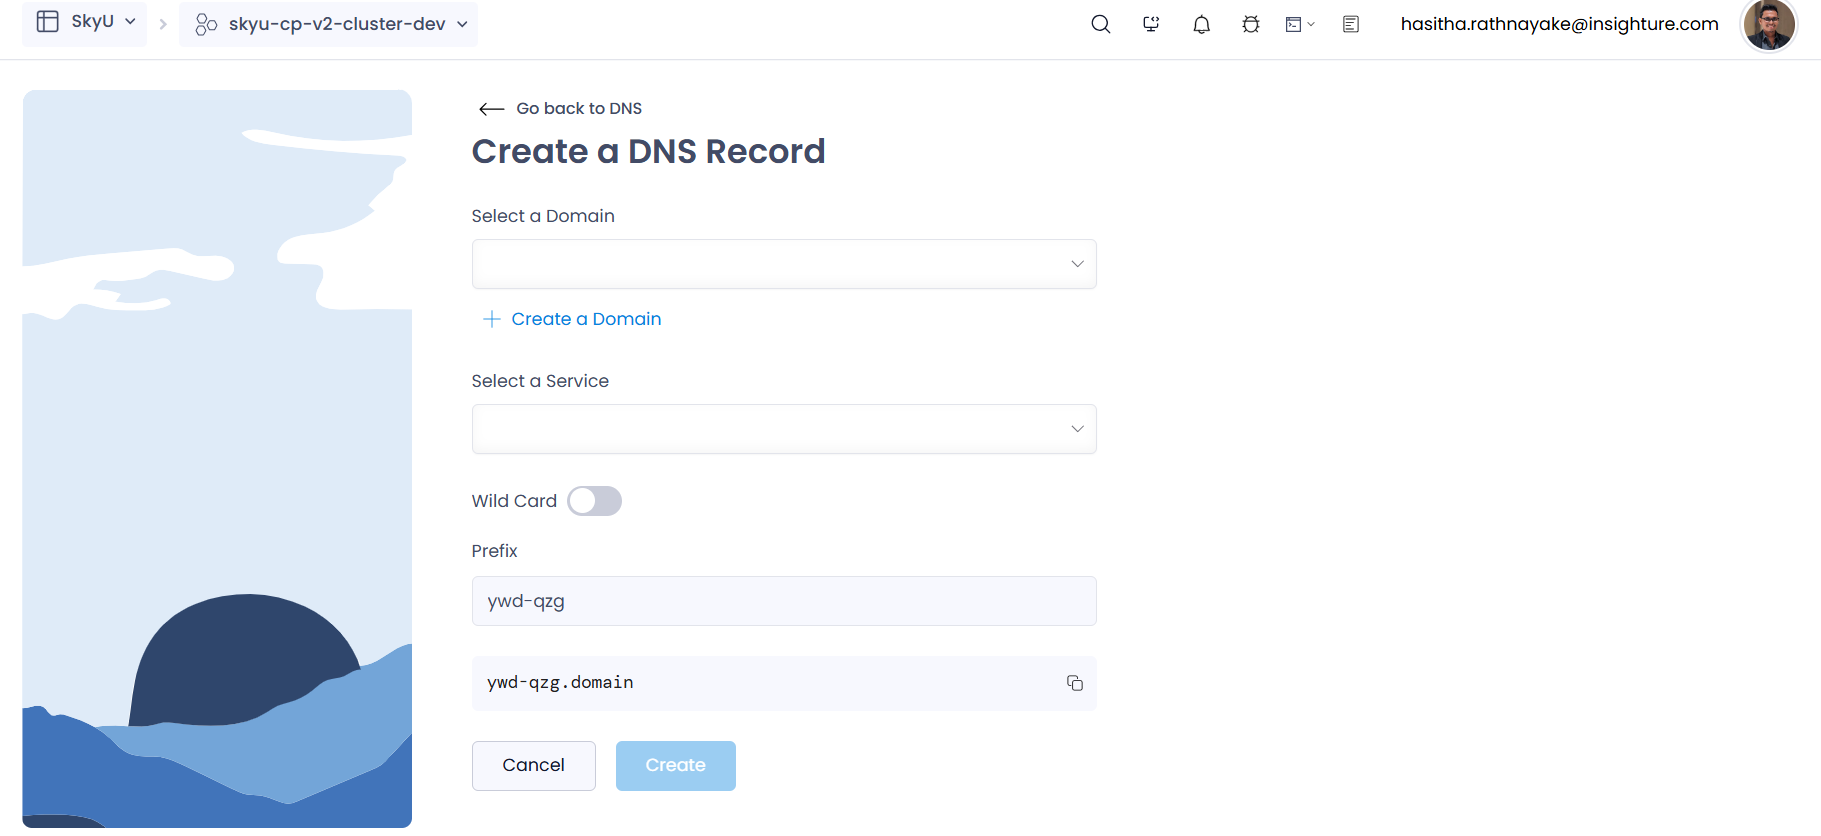Image resolution: width=1821 pixels, height=836 pixels.
Task: Click the Create button
Action: coord(676,766)
